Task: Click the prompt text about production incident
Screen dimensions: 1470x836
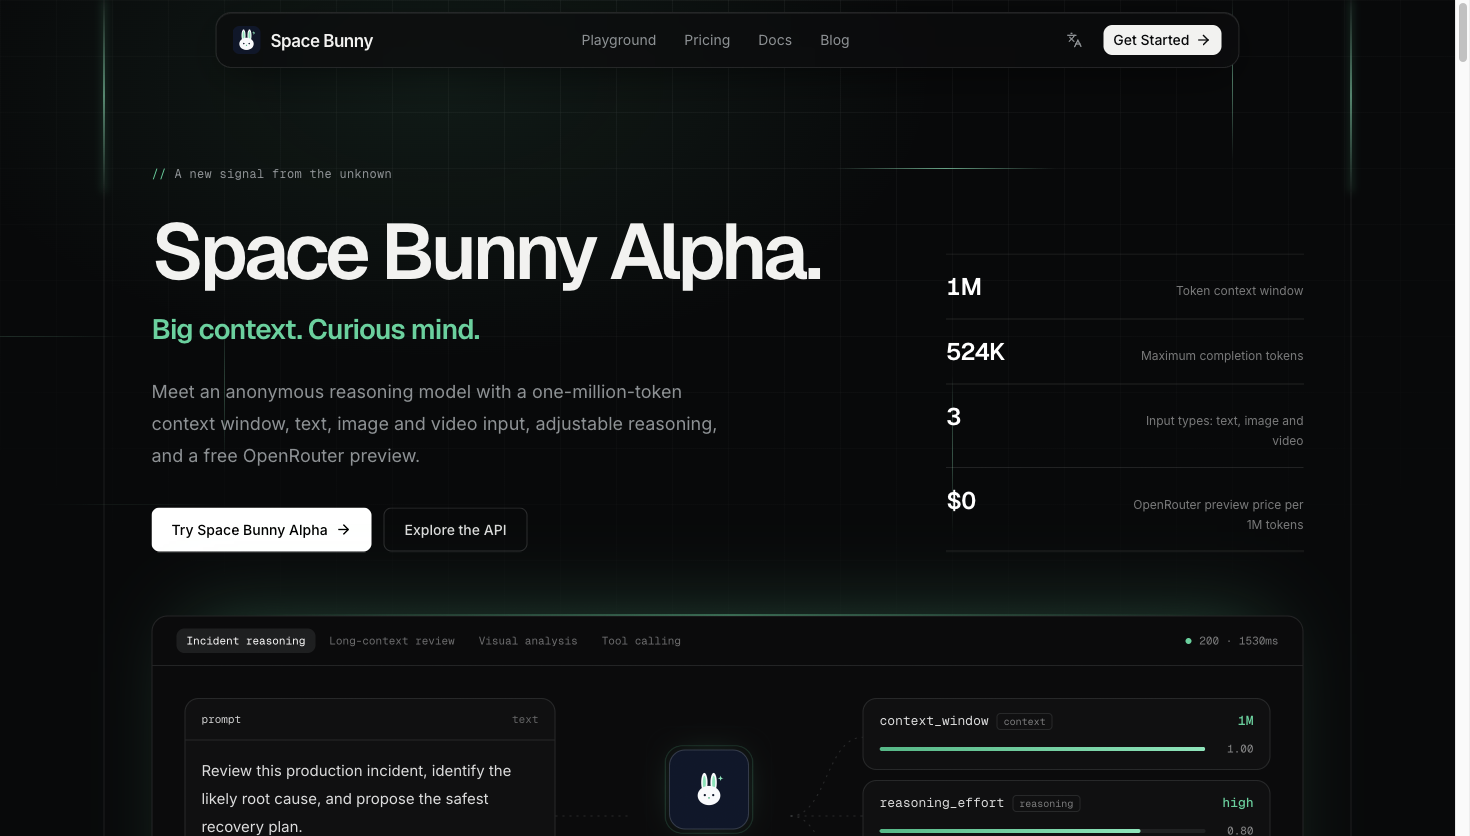Action: 357,799
